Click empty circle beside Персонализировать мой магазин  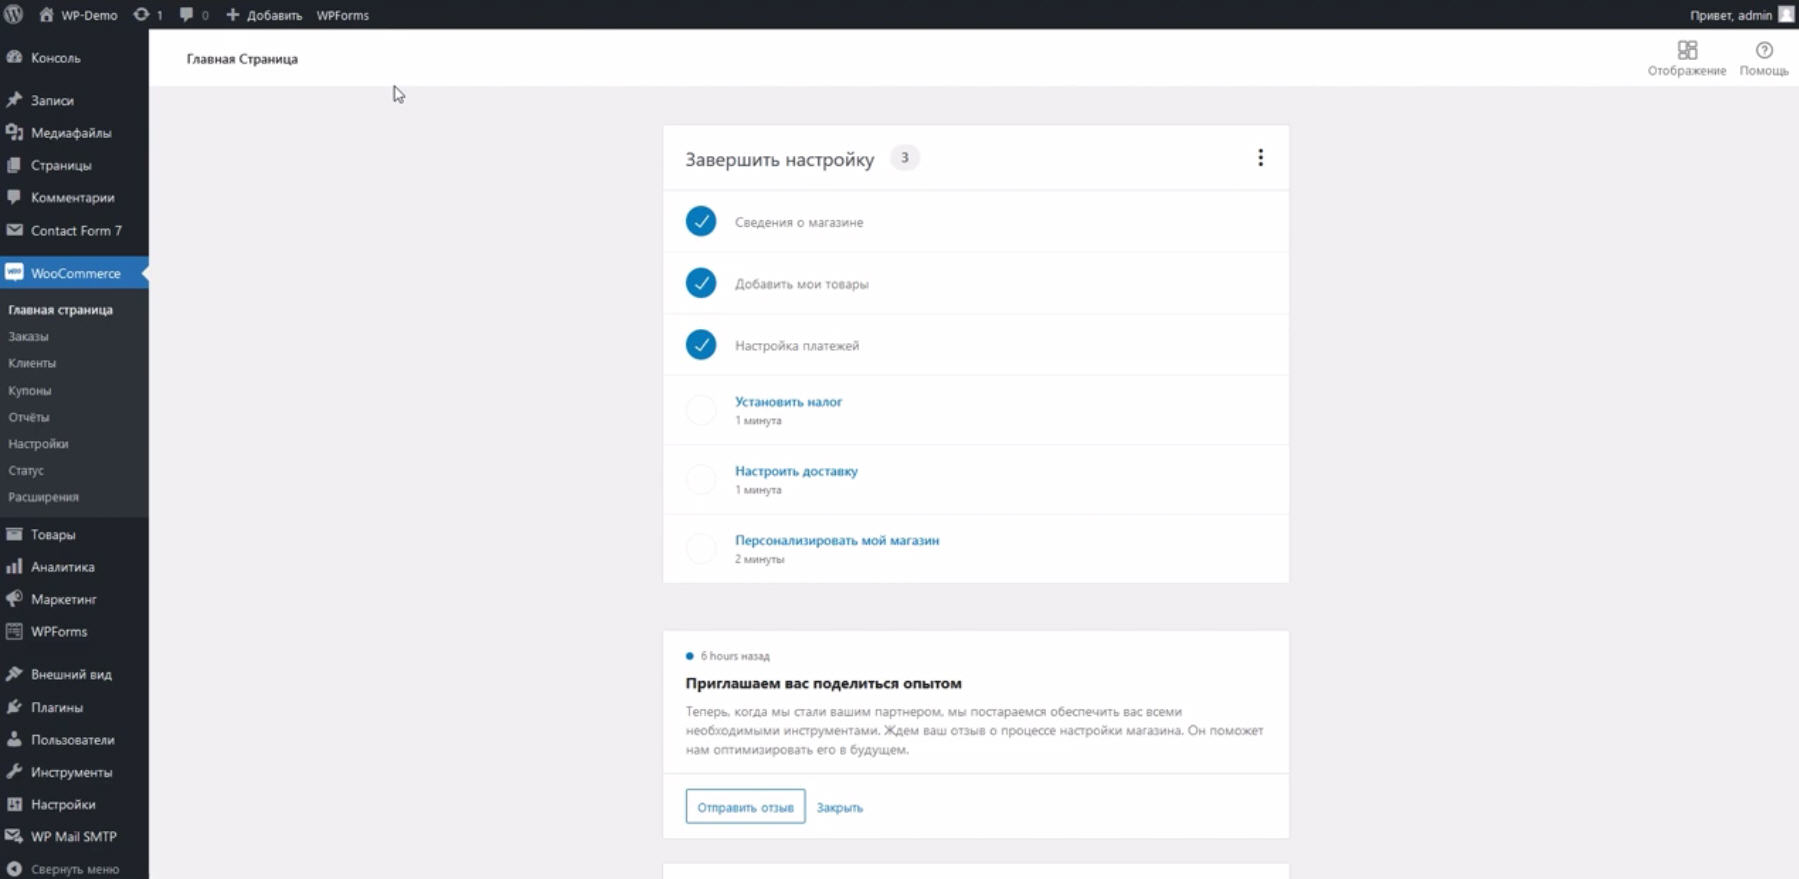coord(701,548)
